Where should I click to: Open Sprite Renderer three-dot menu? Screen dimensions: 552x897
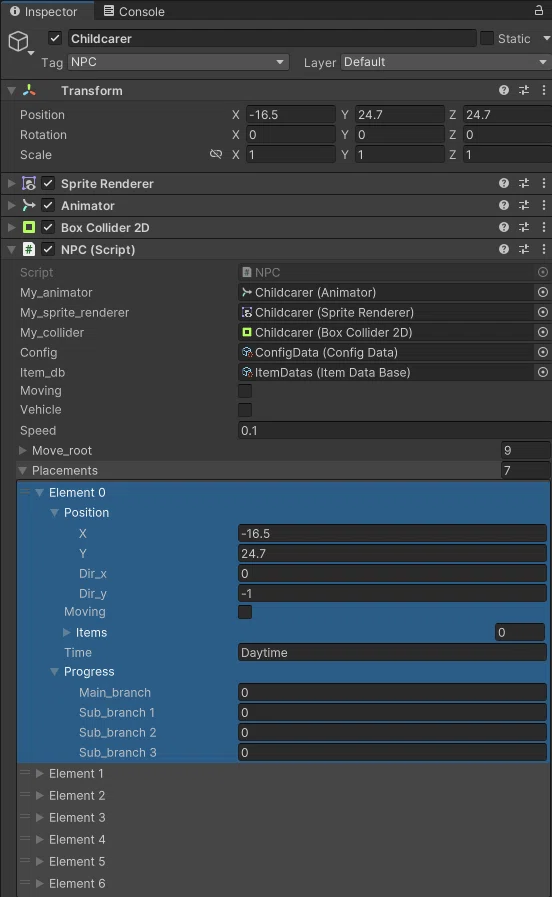coord(543,183)
